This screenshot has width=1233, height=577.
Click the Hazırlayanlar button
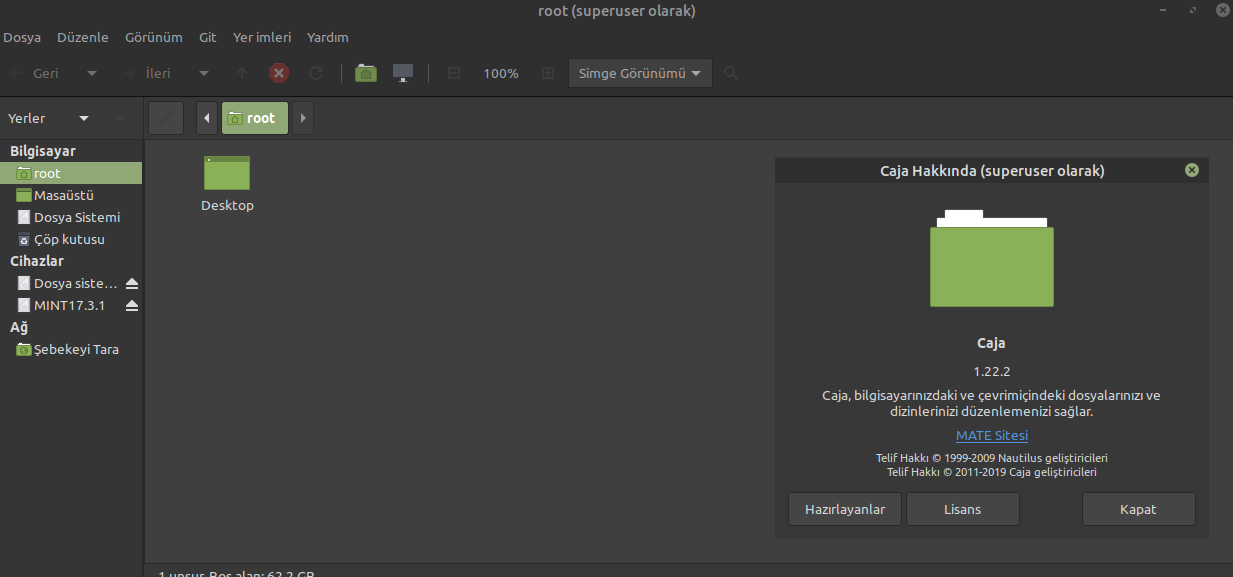845,509
